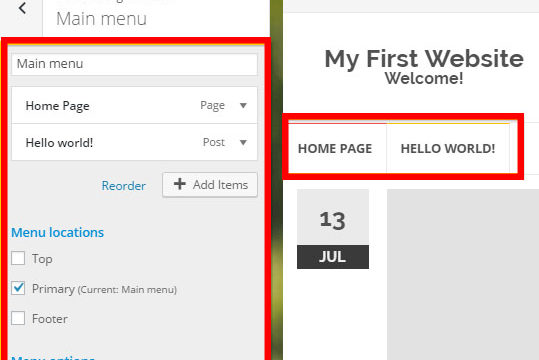Click the gray post thumbnail placeholder

point(463,274)
